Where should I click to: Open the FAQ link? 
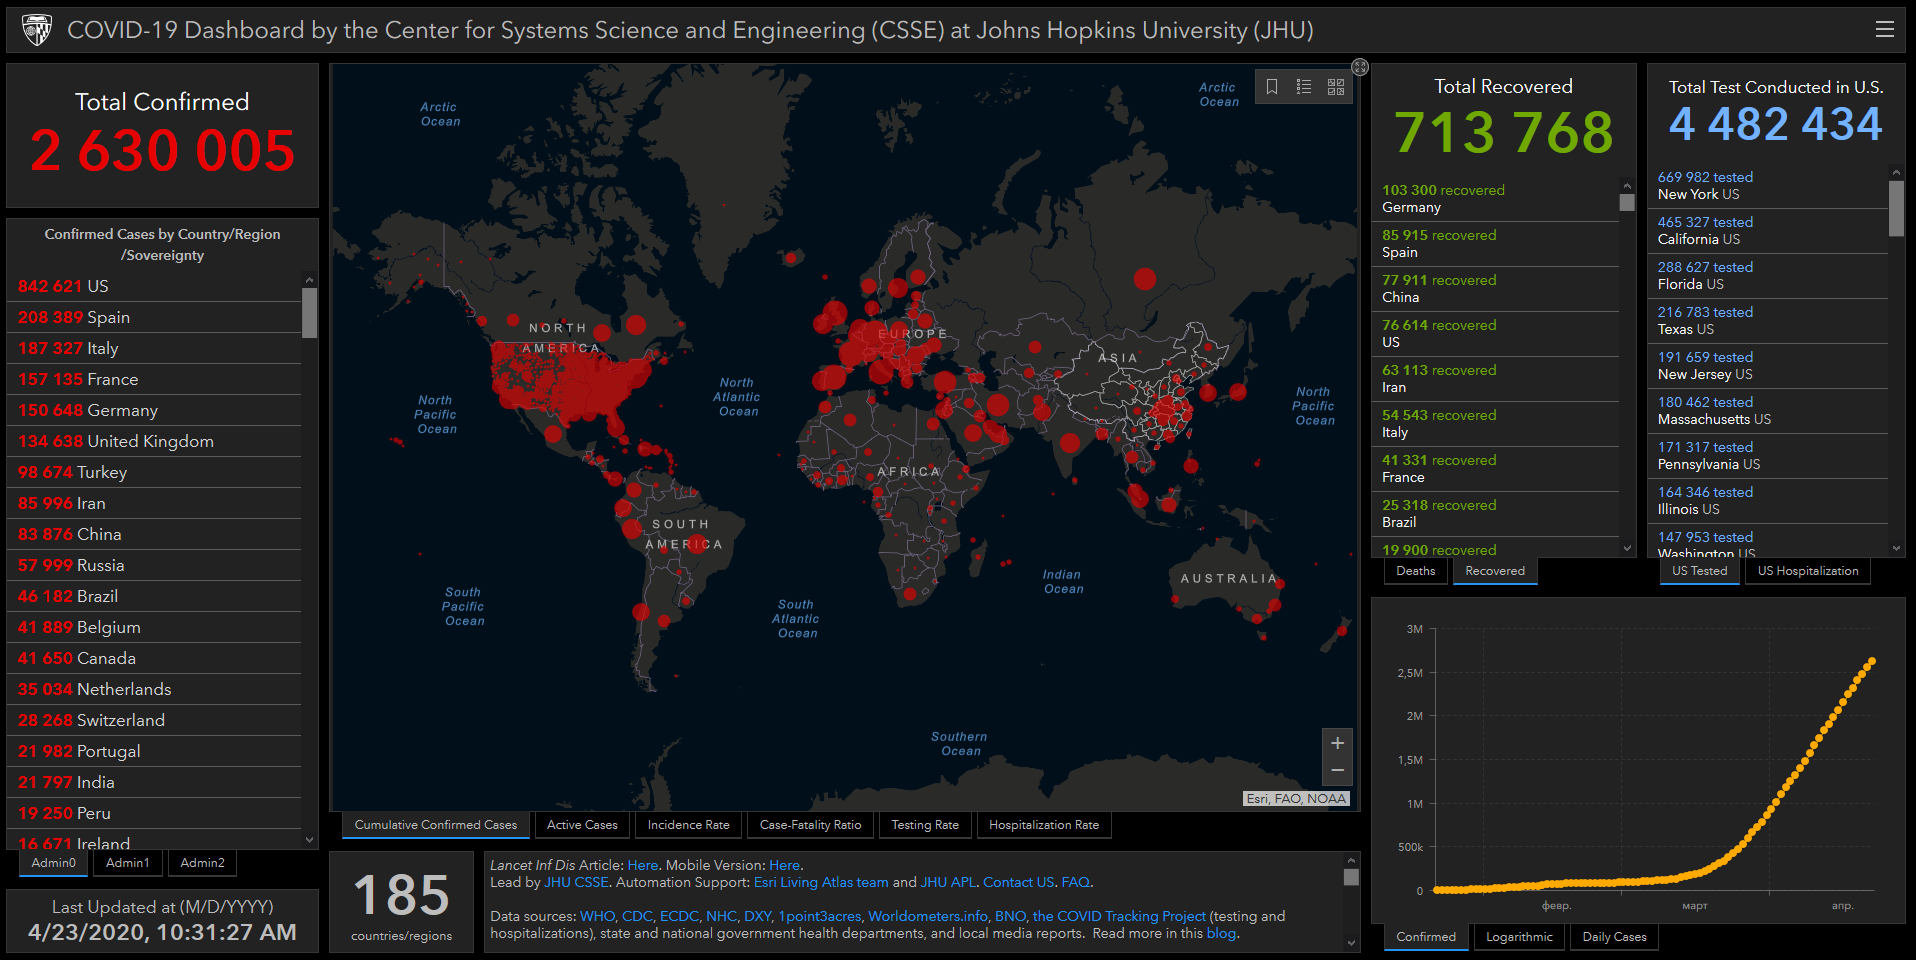point(1075,882)
